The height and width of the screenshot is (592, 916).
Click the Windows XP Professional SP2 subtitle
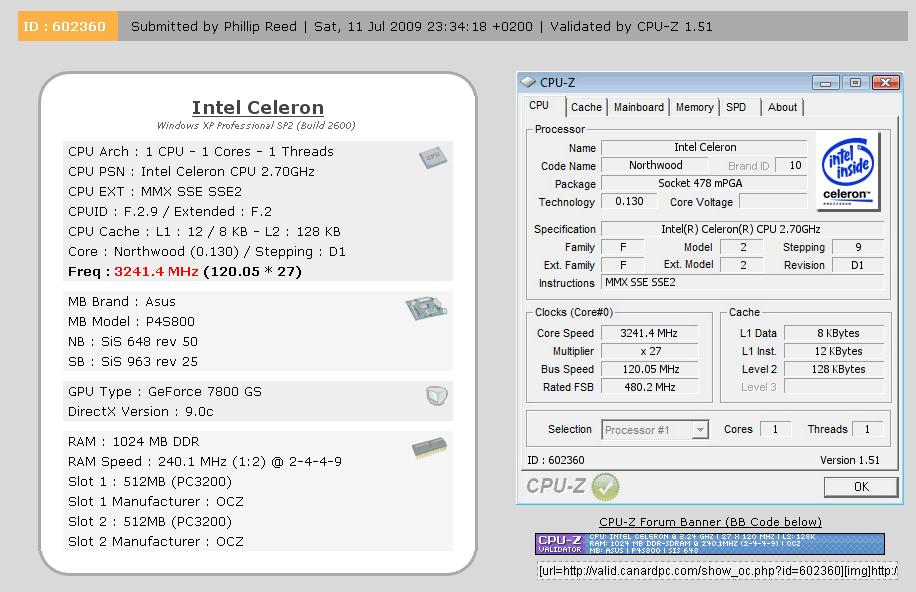[x=256, y=126]
